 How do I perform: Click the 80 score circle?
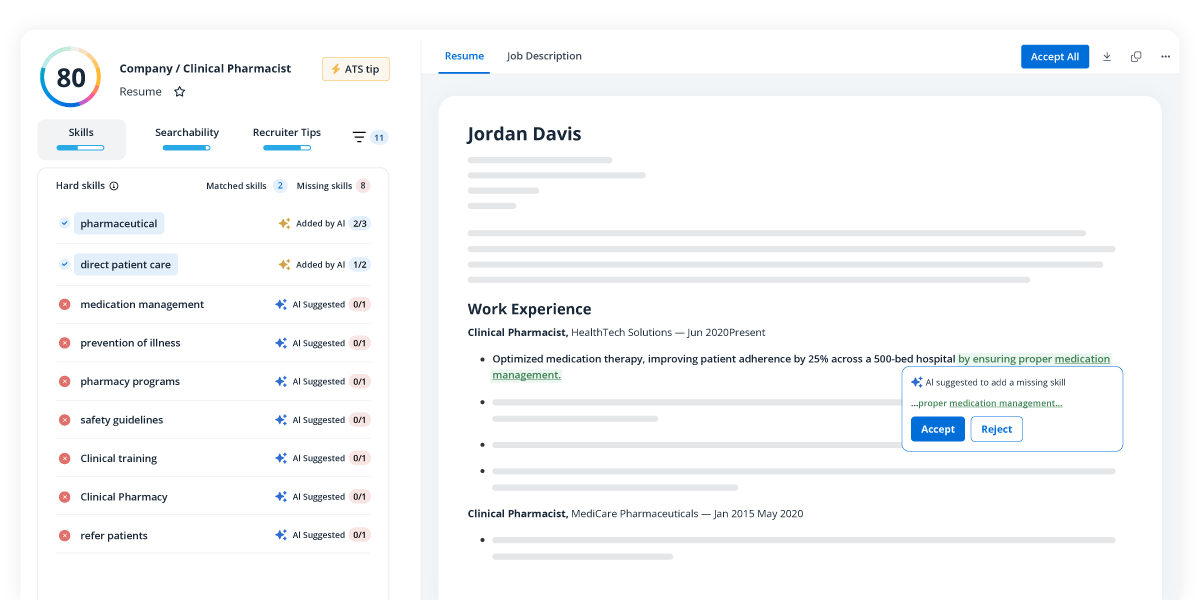coord(71,78)
